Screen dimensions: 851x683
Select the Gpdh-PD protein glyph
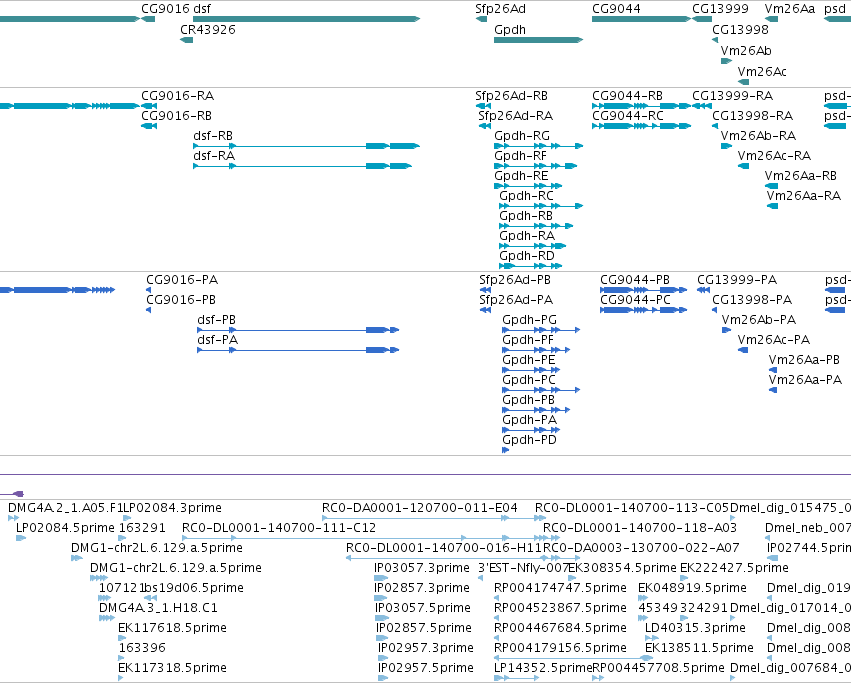505,450
